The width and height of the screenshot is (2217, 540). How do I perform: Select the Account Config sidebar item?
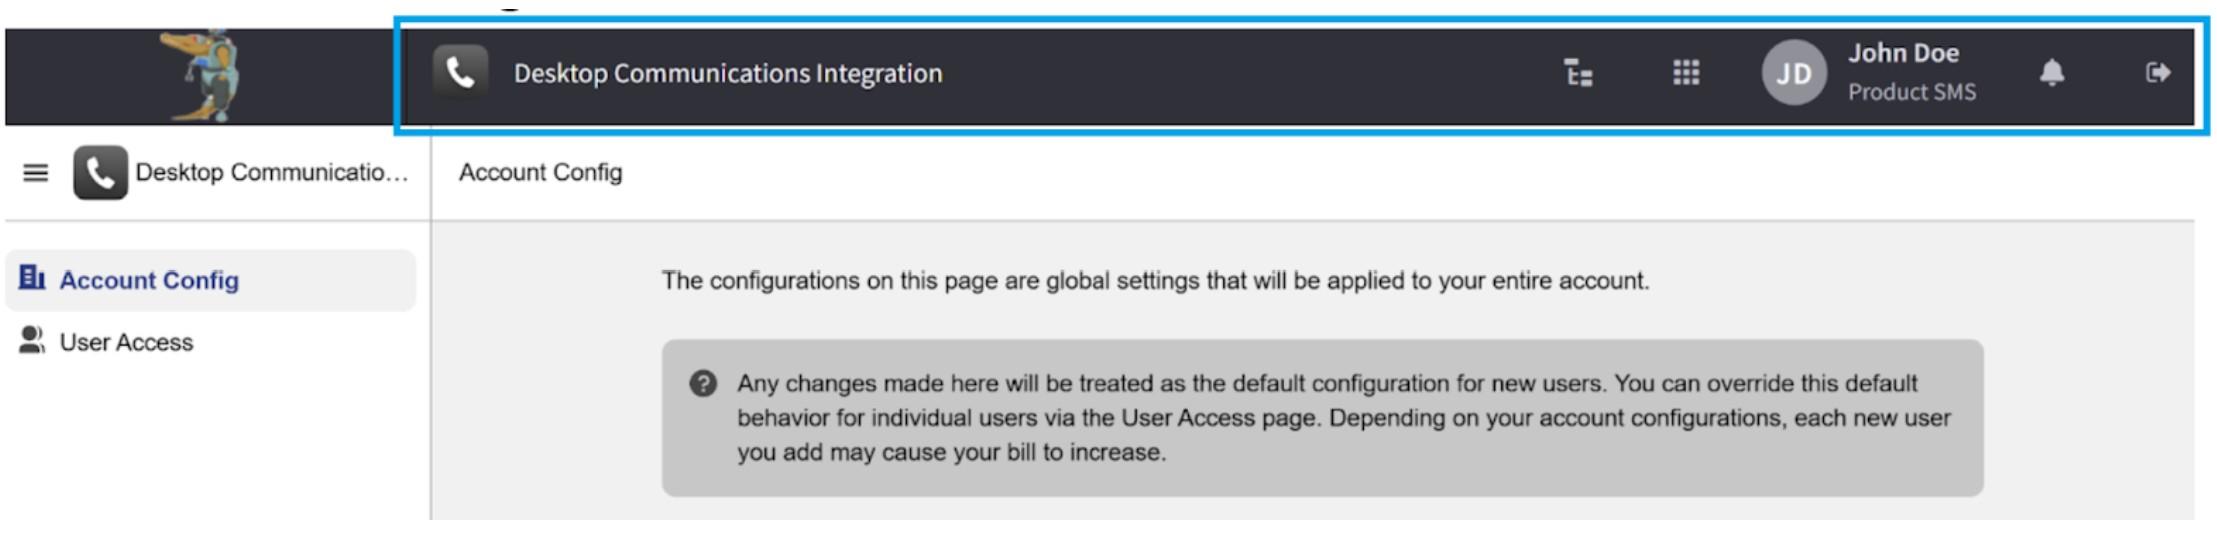[149, 280]
